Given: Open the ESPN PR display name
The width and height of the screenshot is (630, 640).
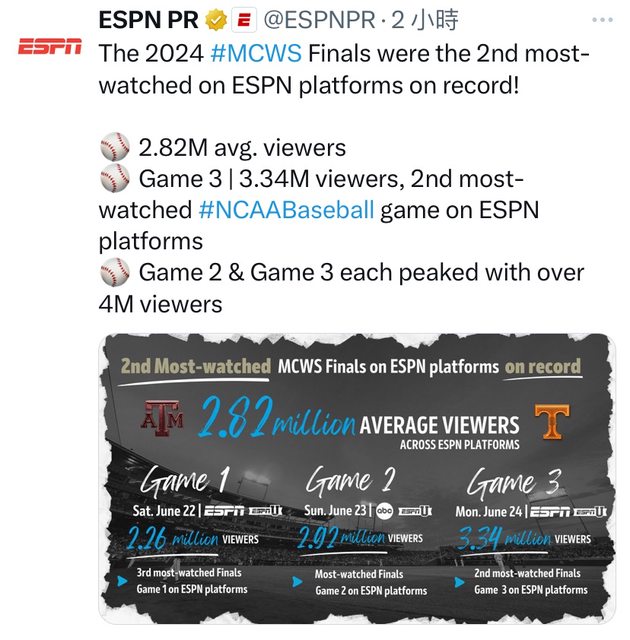Looking at the screenshot, I should click(x=148, y=19).
